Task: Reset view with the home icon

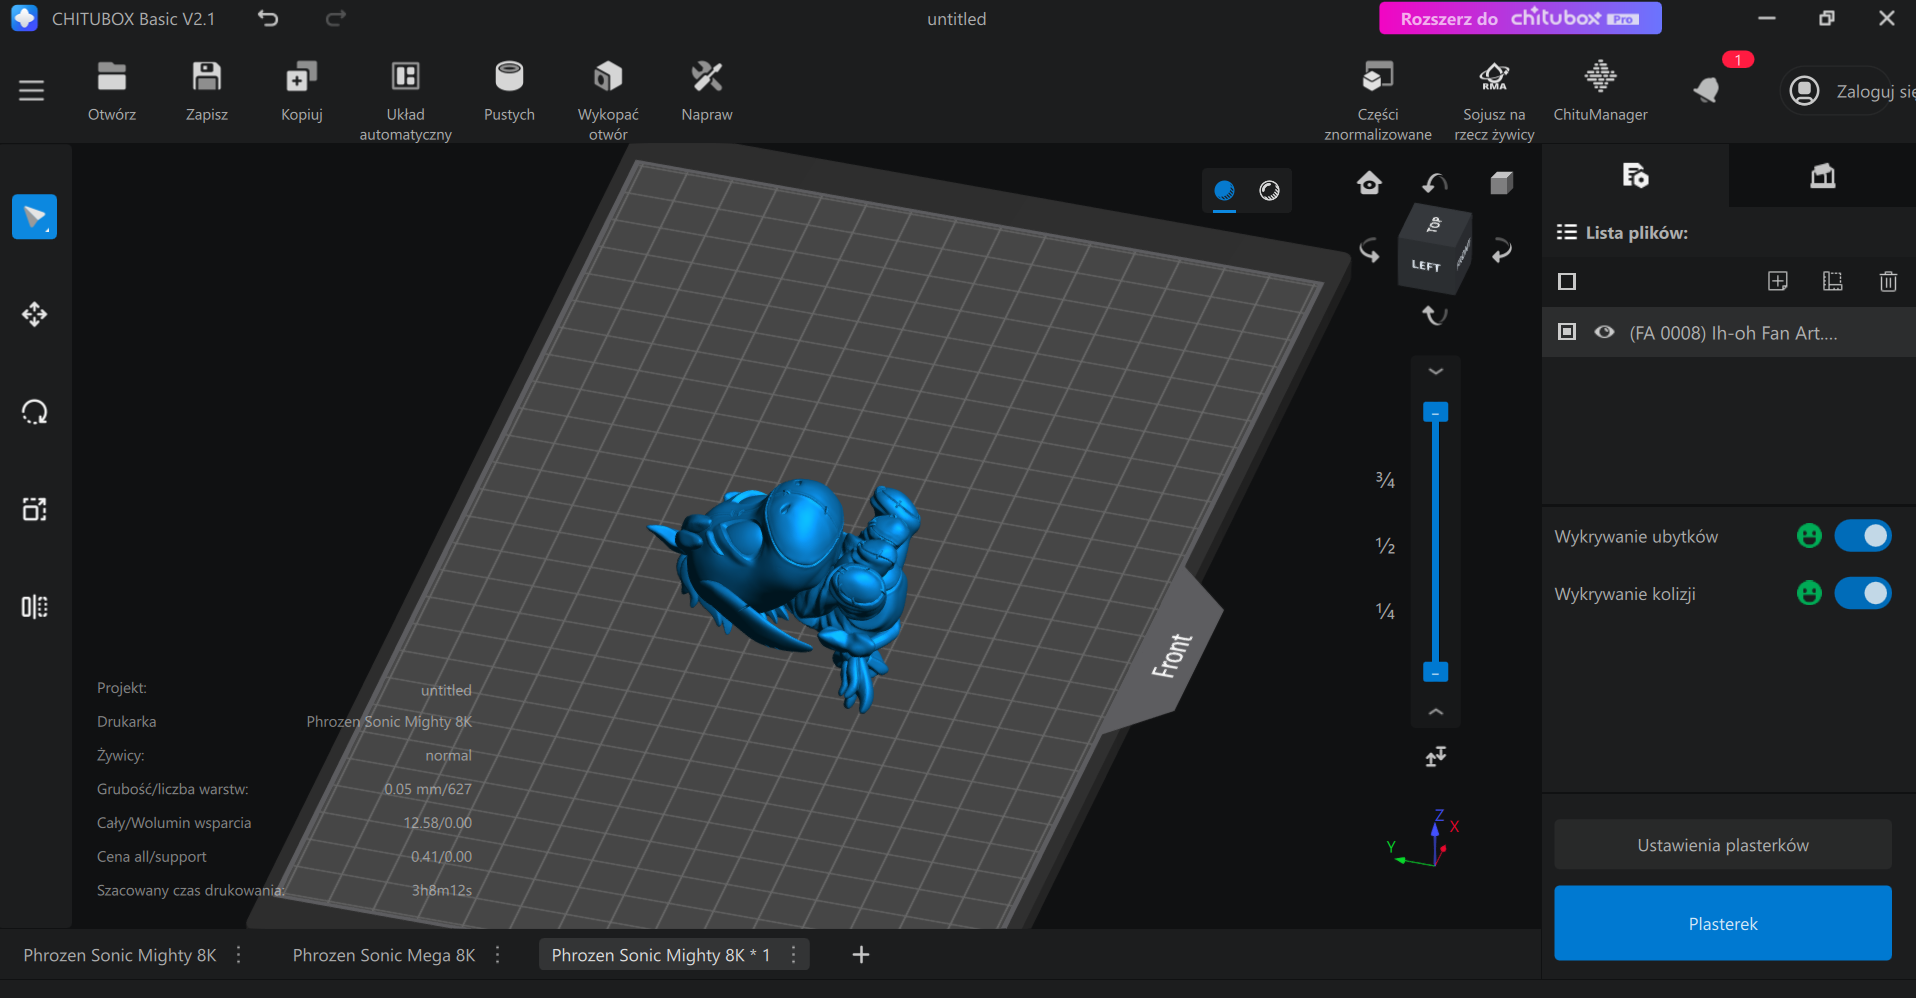Action: [1369, 183]
